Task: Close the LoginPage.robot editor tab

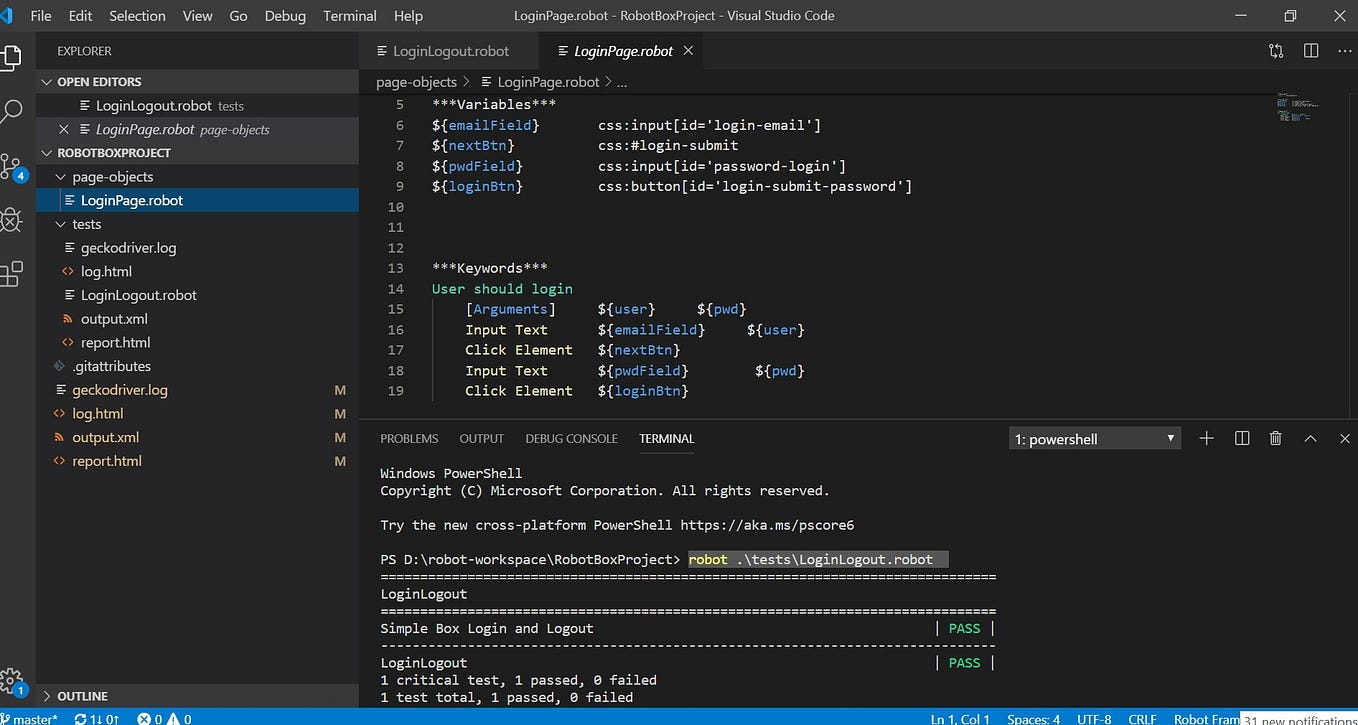Action: click(687, 50)
